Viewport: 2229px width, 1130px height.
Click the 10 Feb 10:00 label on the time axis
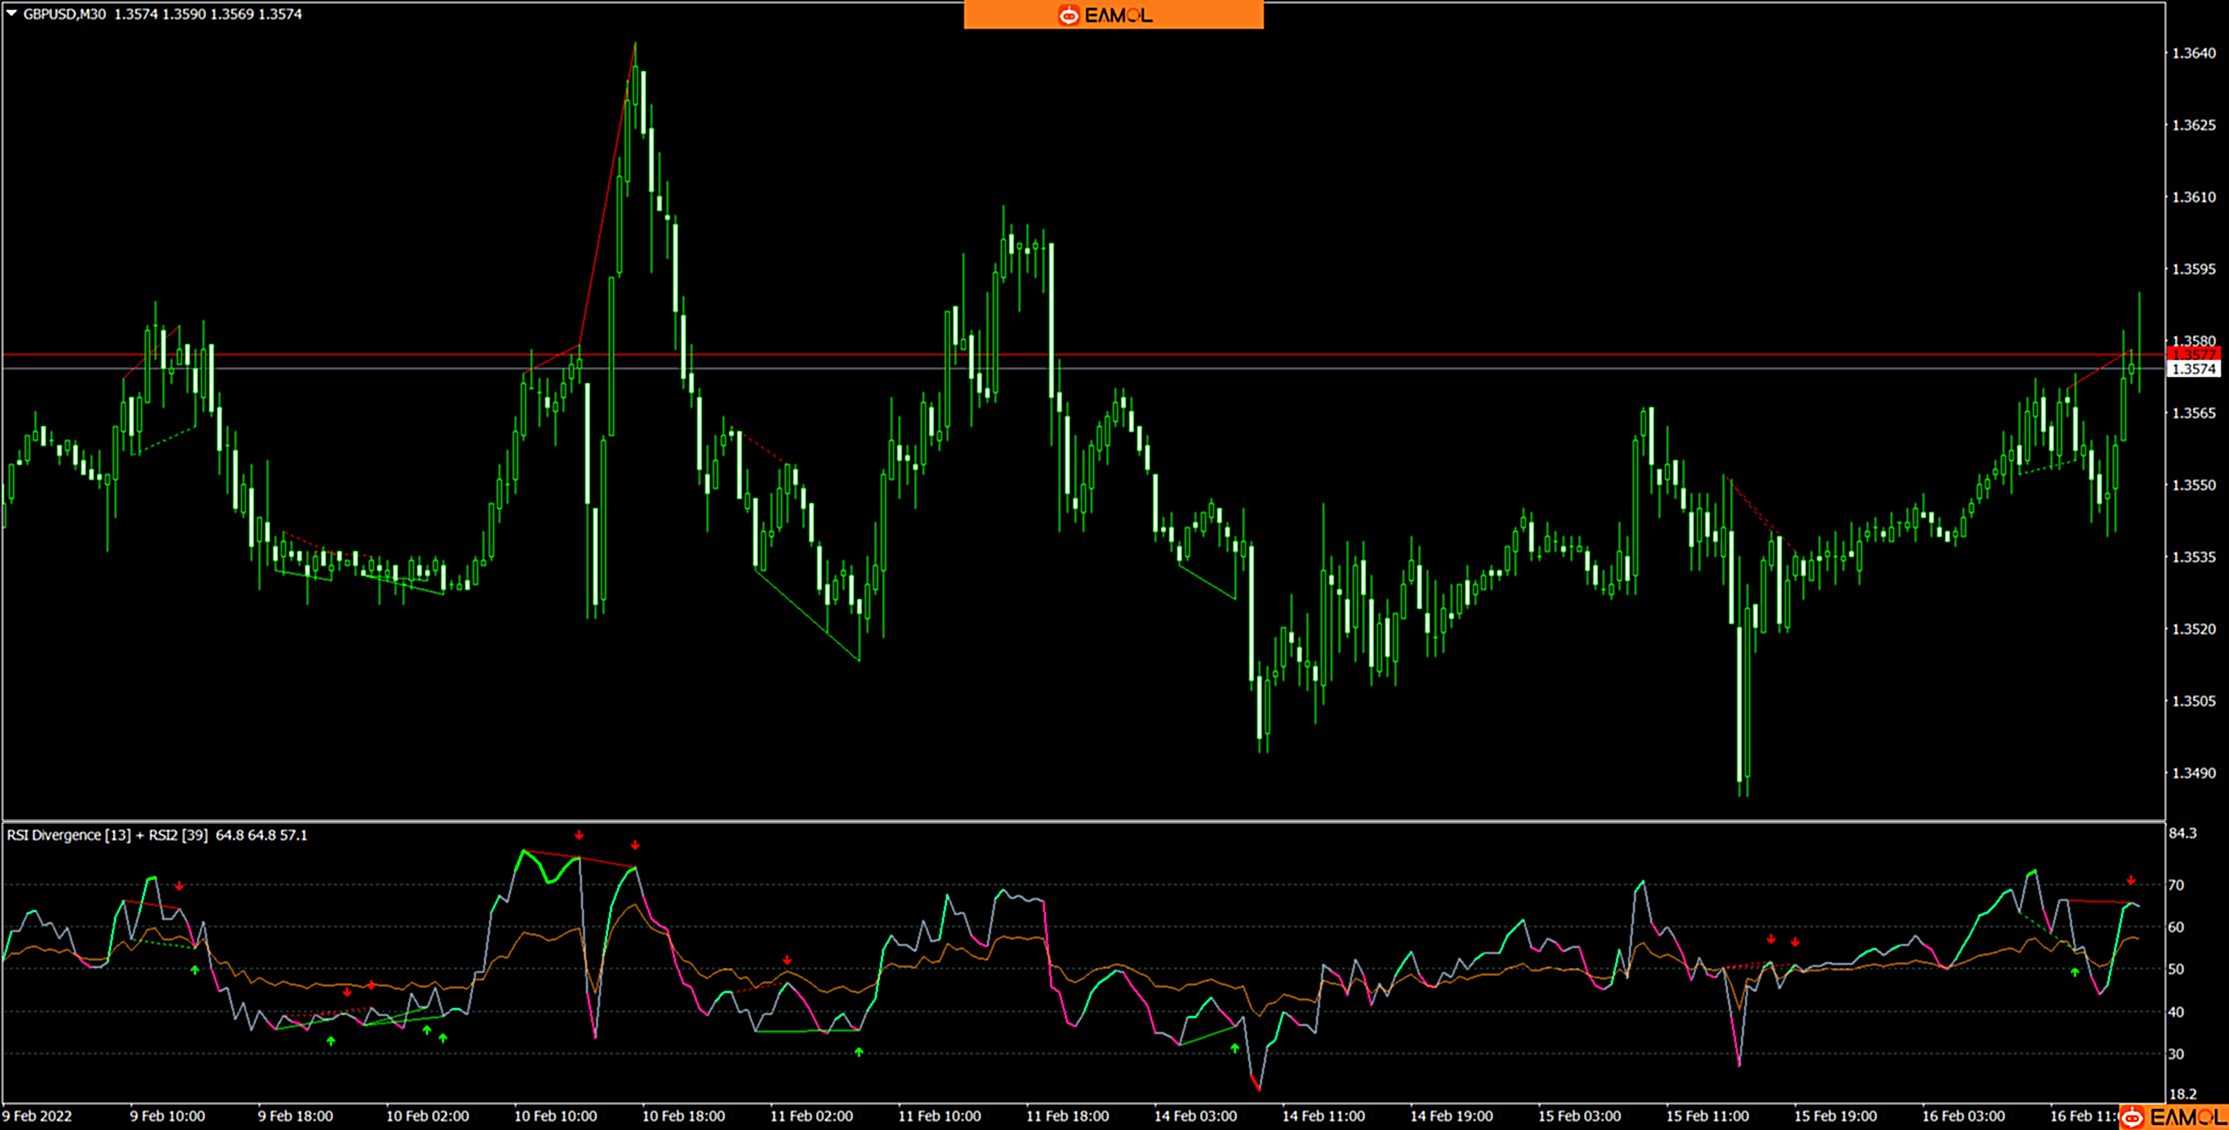pyautogui.click(x=555, y=1116)
